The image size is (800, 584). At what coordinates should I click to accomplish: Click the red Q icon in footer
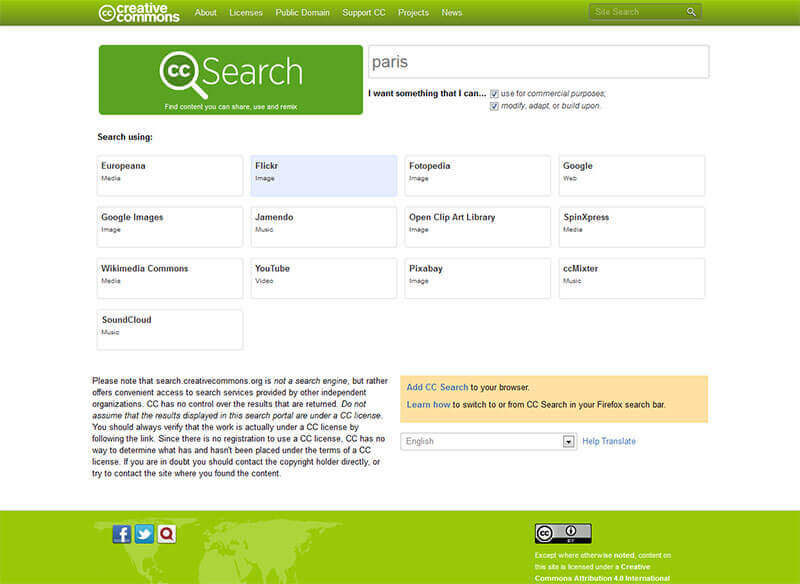pyautogui.click(x=166, y=534)
